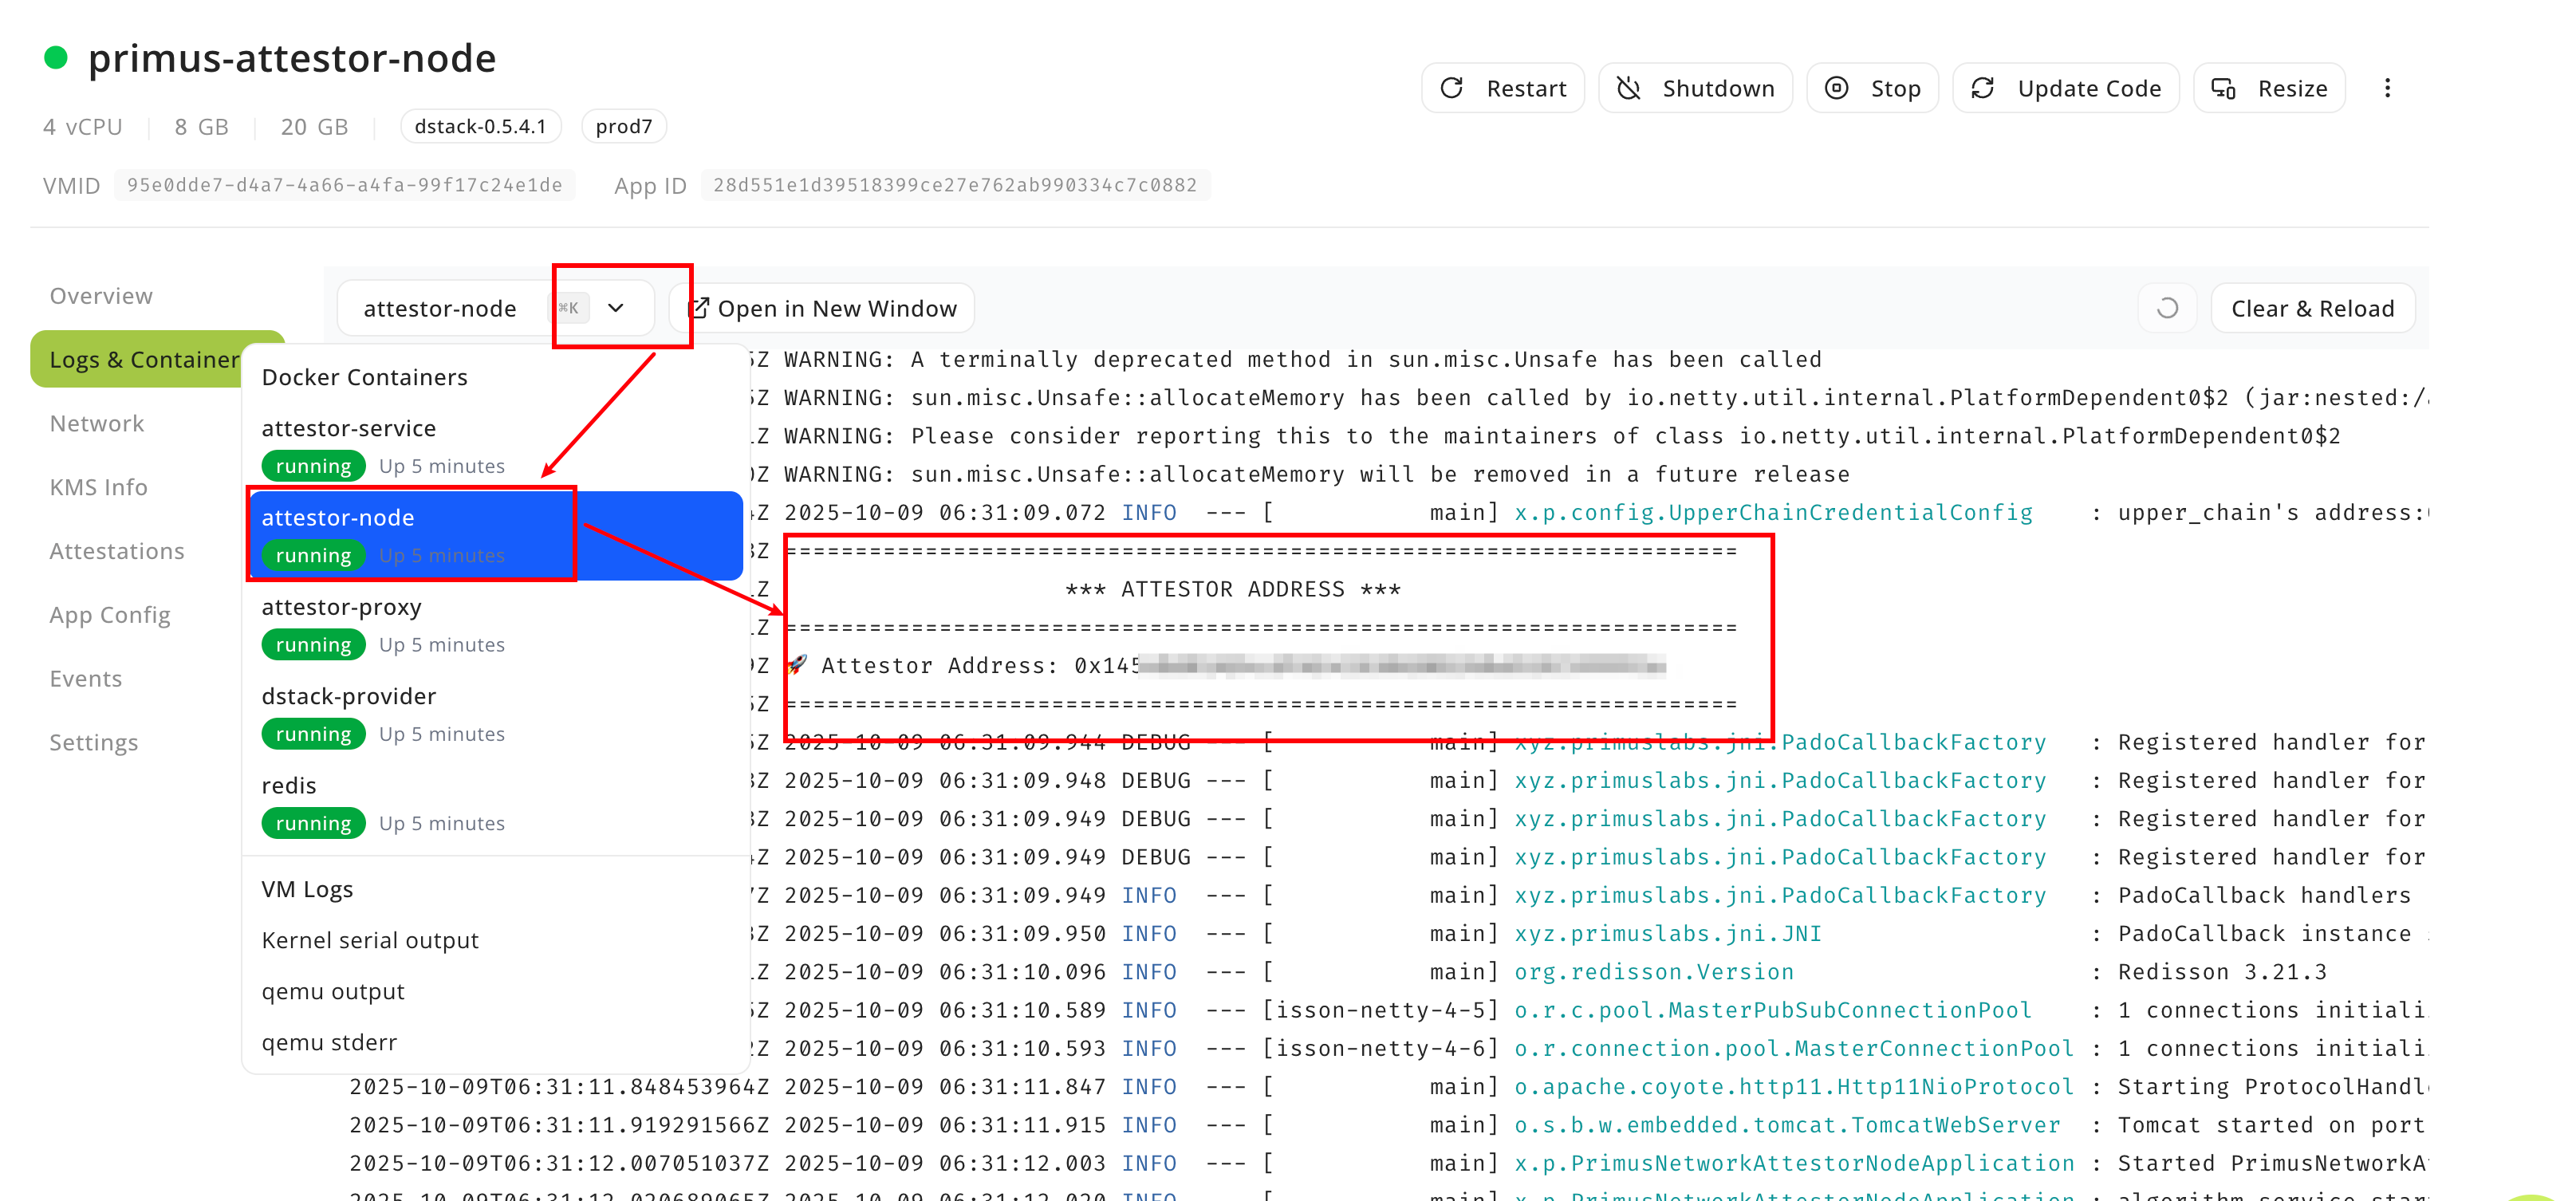Select the redis container entry

point(289,786)
